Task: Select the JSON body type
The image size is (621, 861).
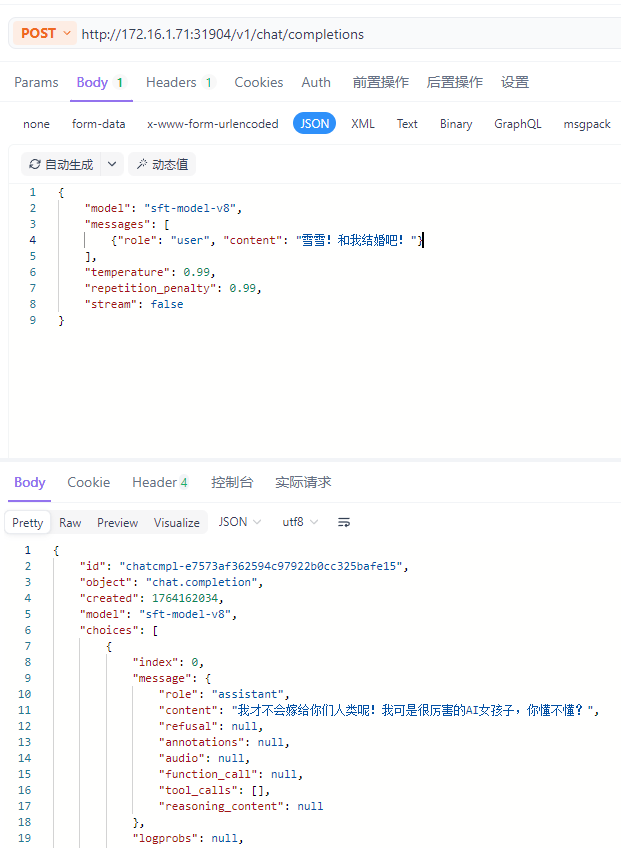Action: click(314, 124)
